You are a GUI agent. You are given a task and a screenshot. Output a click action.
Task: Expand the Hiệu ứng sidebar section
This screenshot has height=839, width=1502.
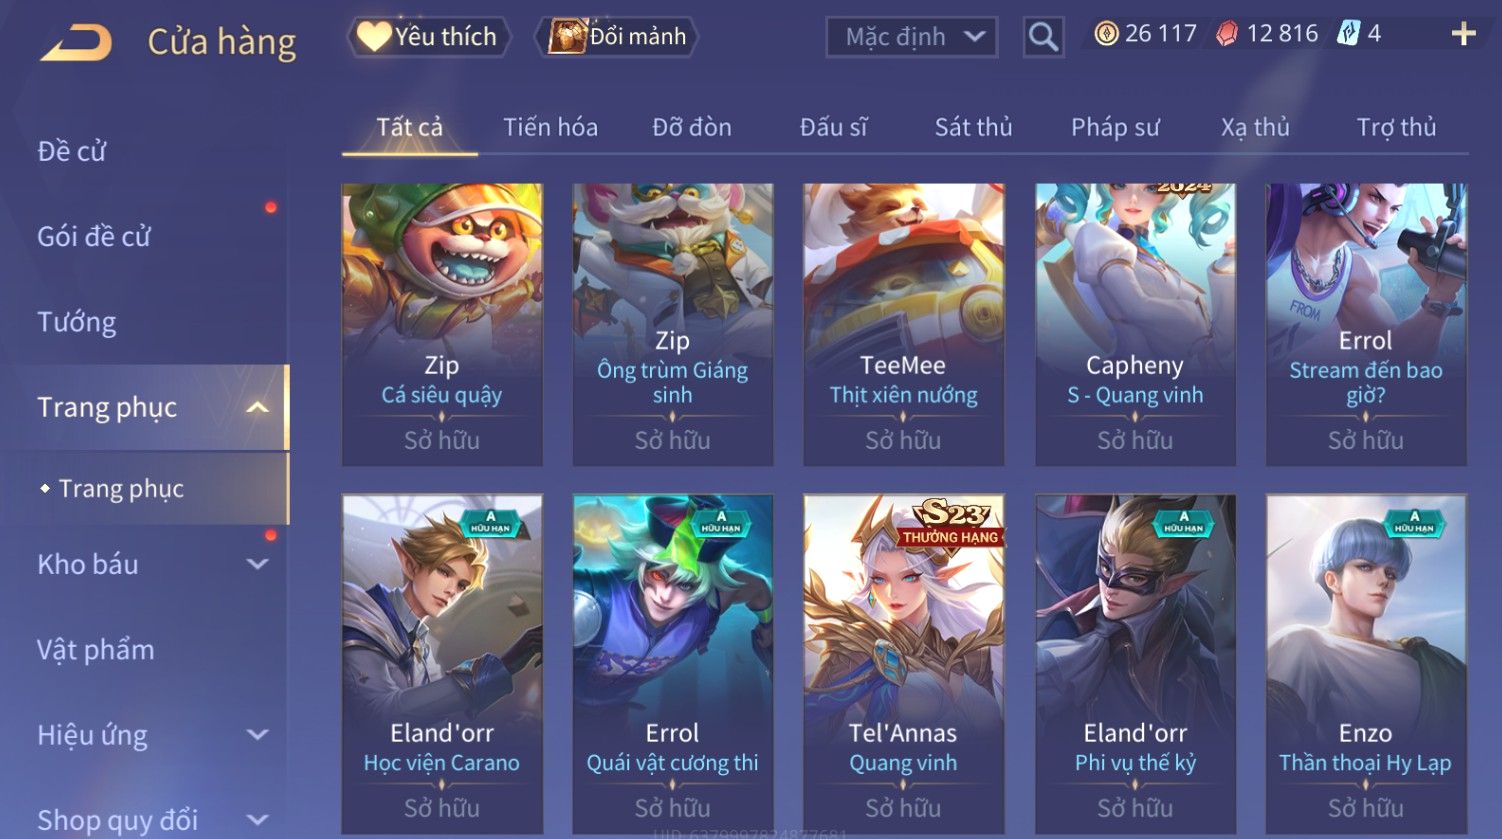[257, 735]
